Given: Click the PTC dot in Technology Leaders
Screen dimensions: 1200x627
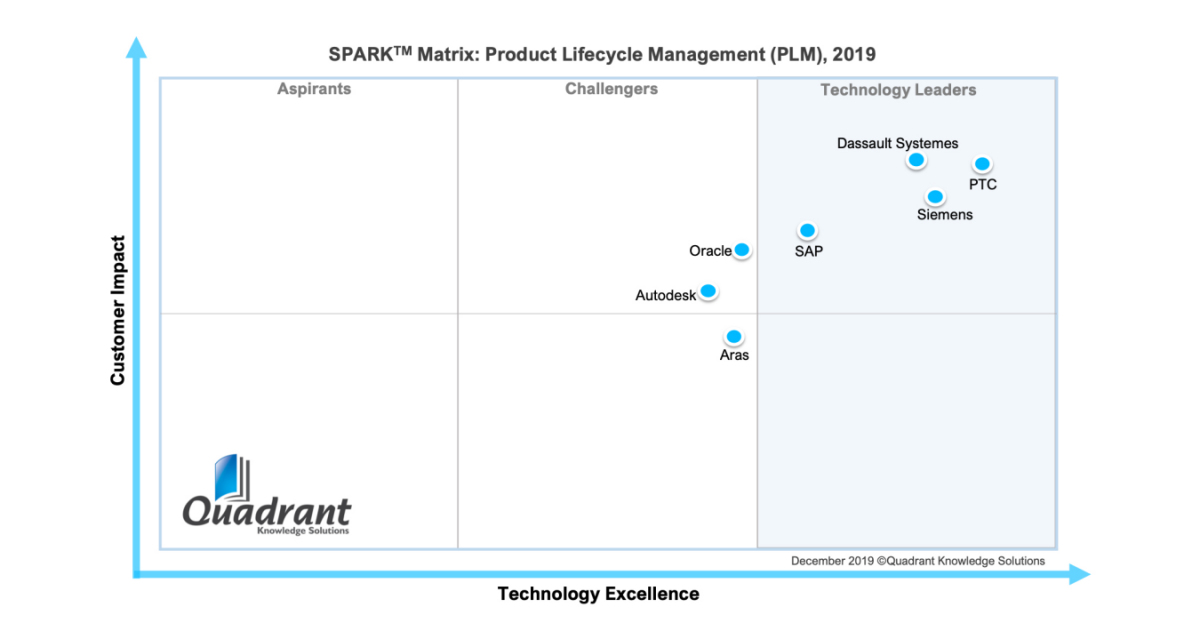Looking at the screenshot, I should pyautogui.click(x=981, y=162).
